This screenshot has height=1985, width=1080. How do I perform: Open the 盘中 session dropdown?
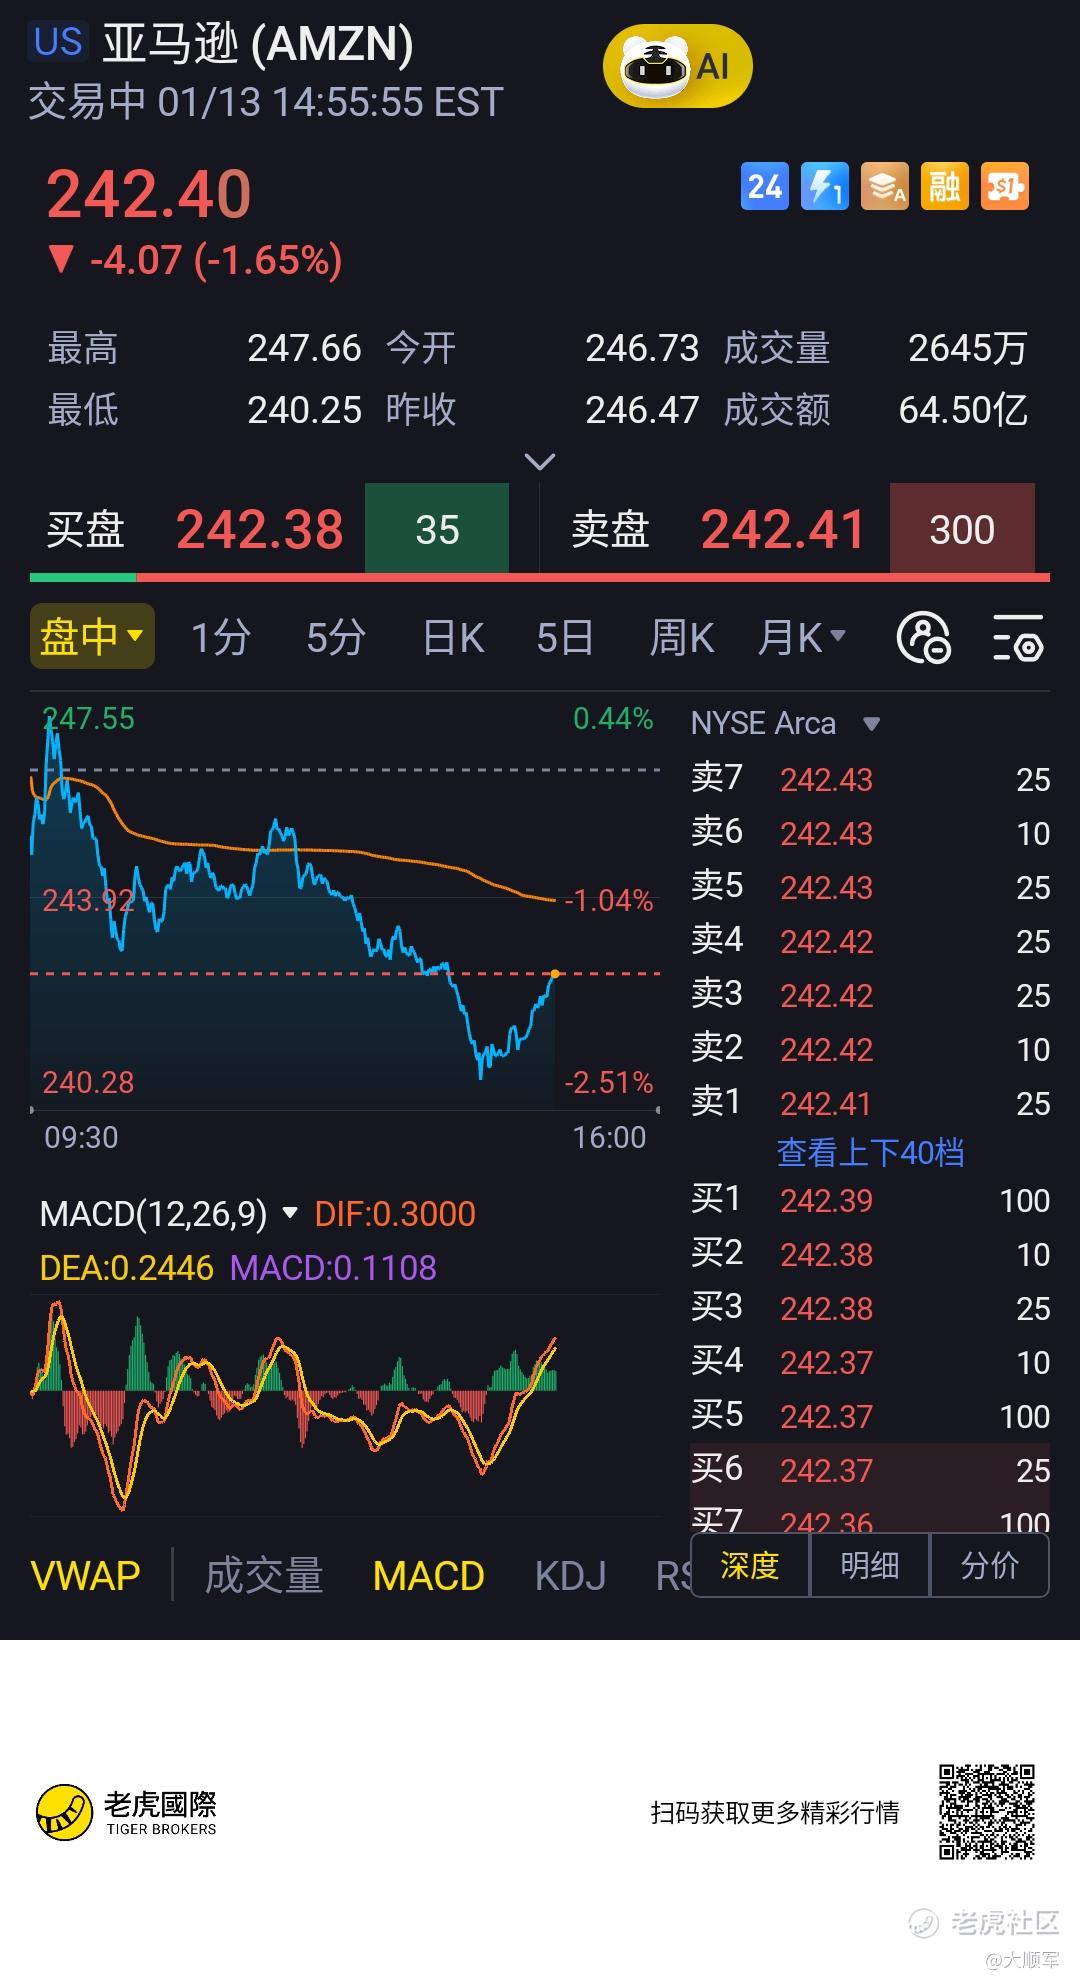coord(92,636)
